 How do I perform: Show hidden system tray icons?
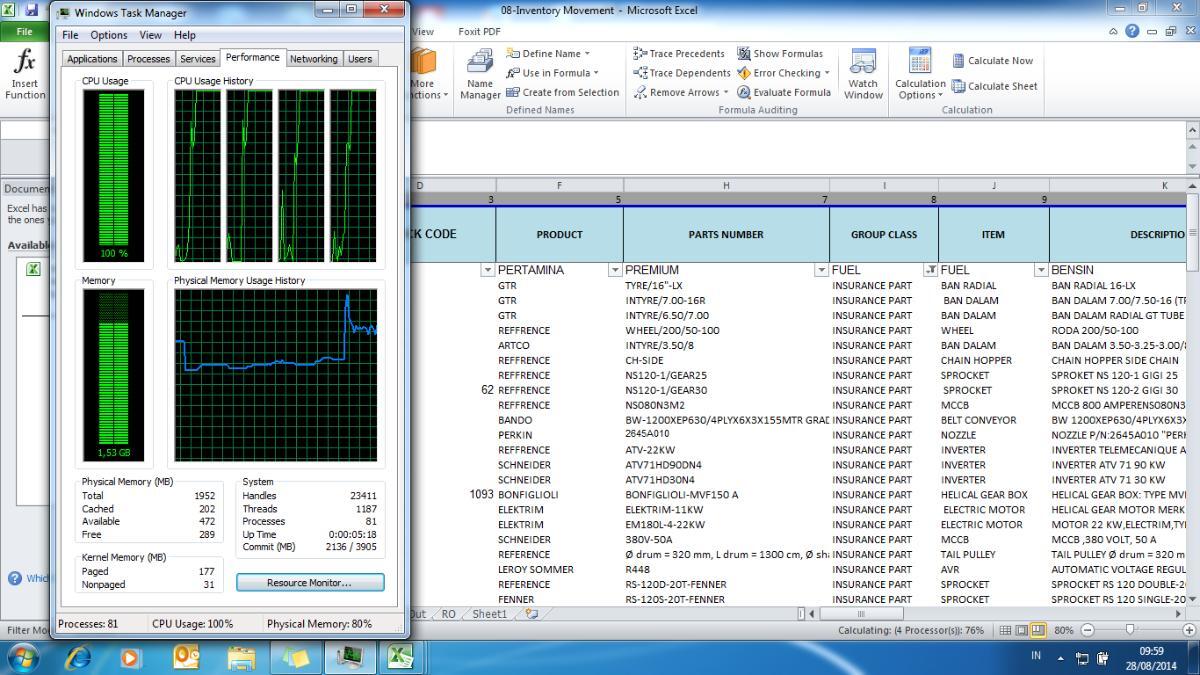pyautogui.click(x=1061, y=658)
